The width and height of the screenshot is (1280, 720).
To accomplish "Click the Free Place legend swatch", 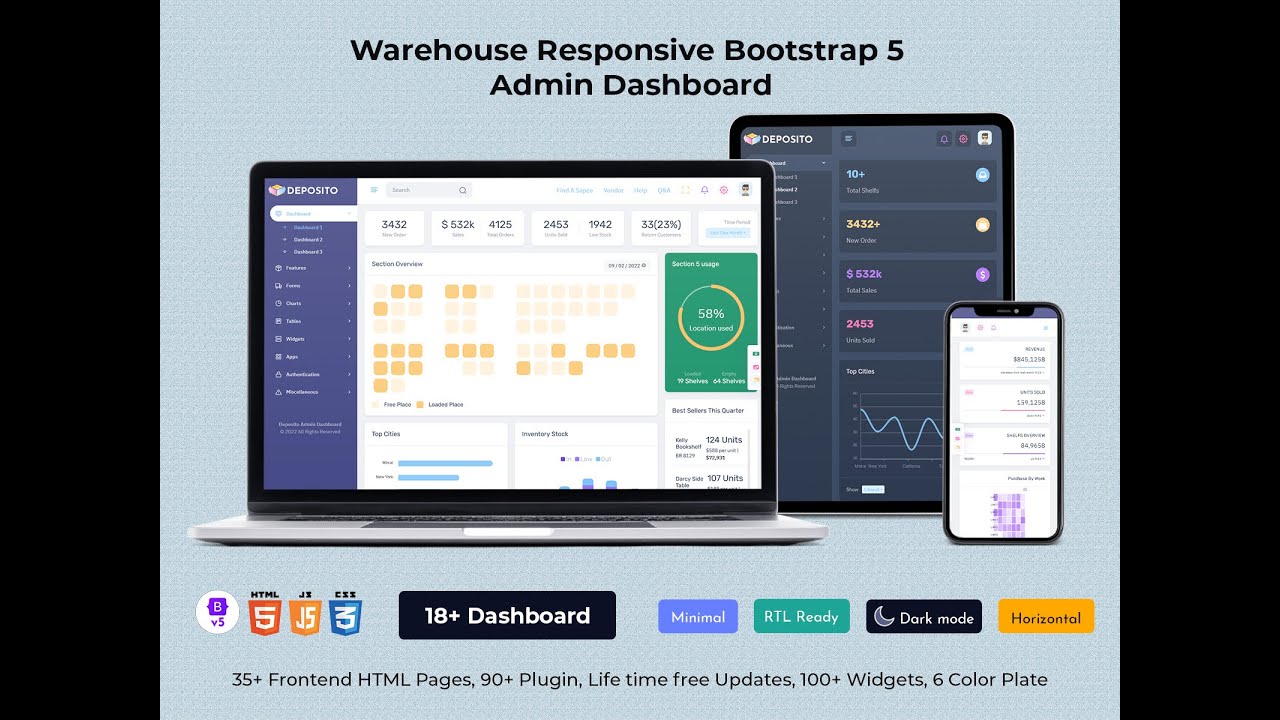I will tap(376, 405).
